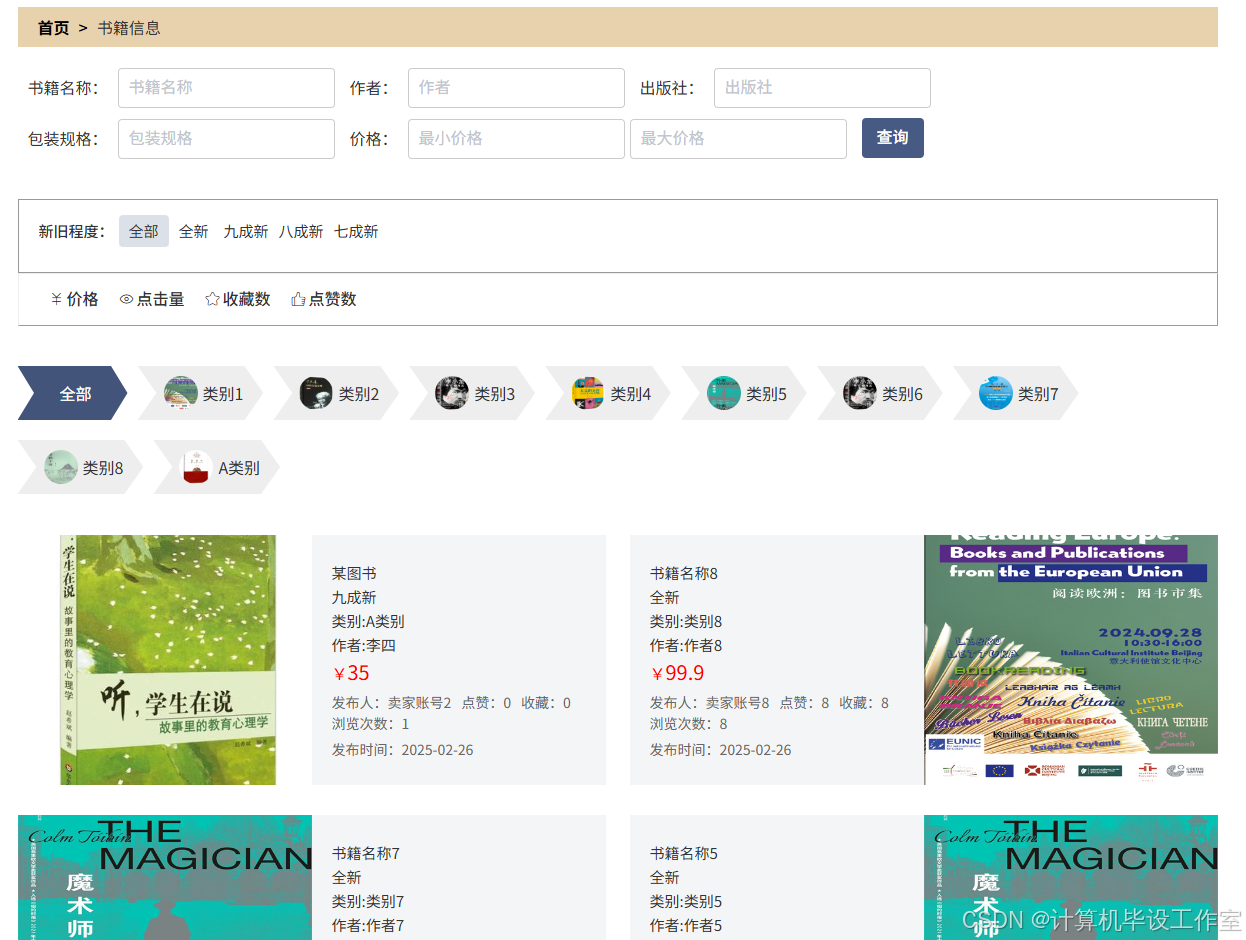Select 全部 condition filter
Viewport: 1246px width, 940px height.
pos(144,231)
